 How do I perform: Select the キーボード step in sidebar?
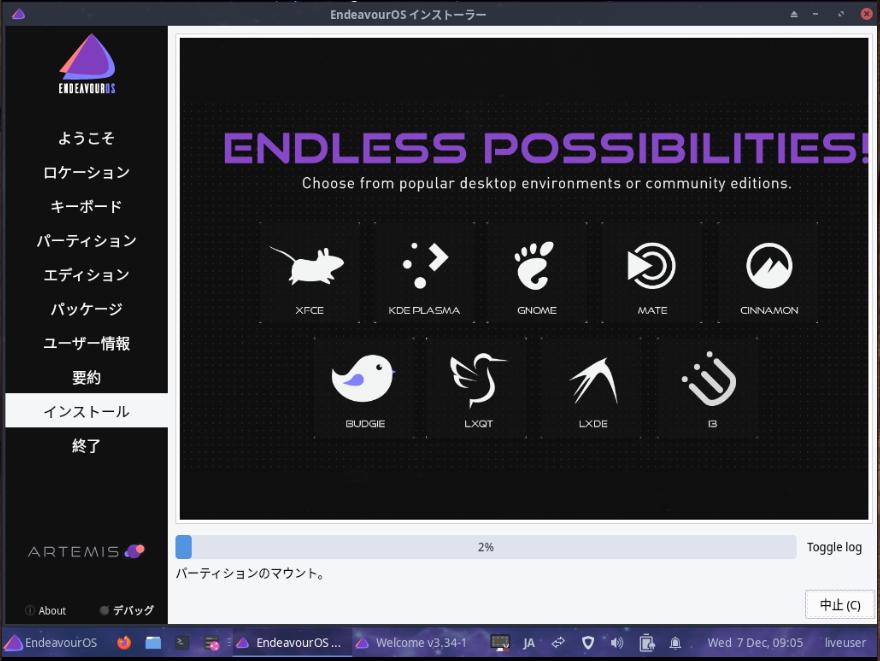click(86, 206)
